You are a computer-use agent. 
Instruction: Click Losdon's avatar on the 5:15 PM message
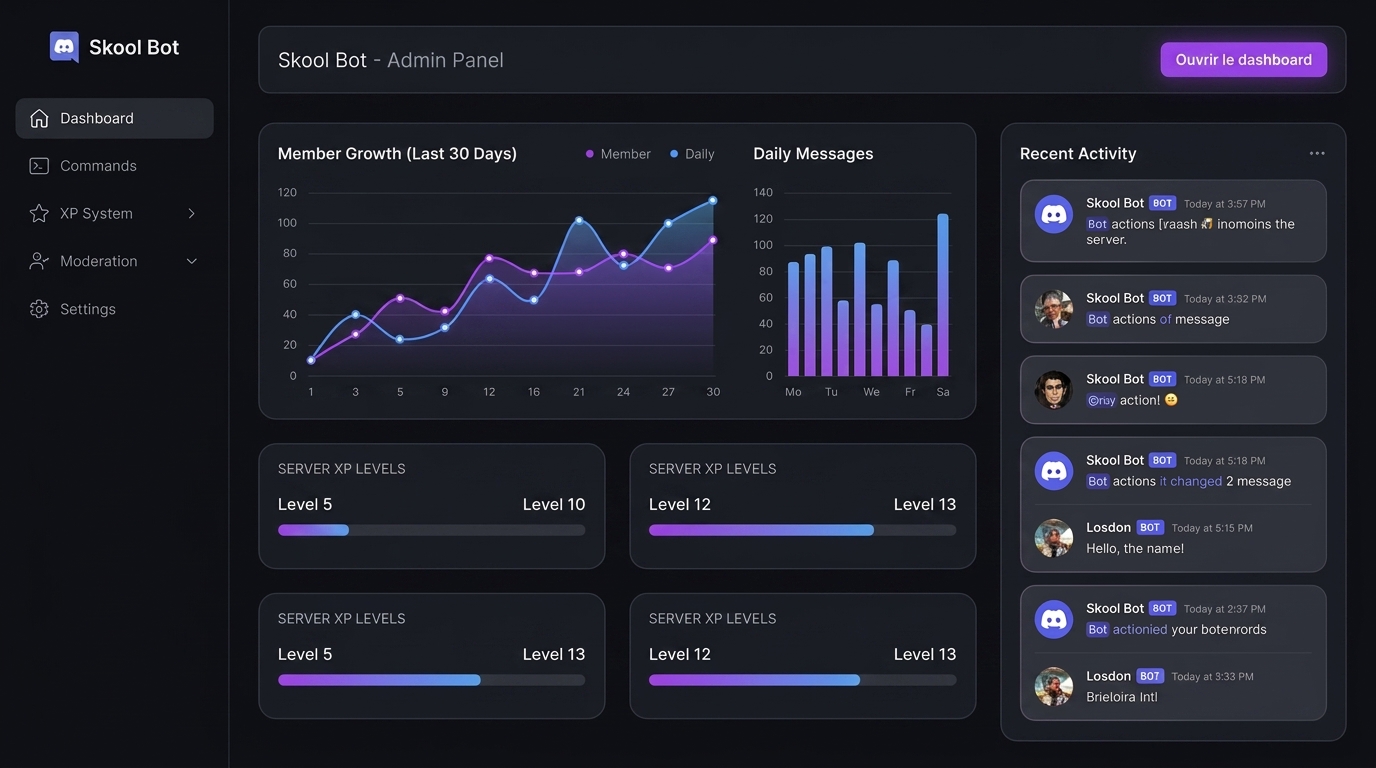coord(1054,538)
